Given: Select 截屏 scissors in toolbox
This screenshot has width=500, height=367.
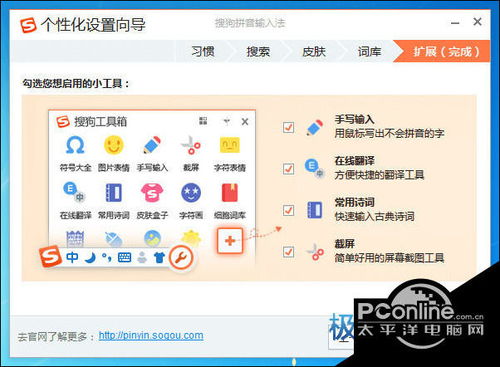Looking at the screenshot, I should tap(191, 145).
